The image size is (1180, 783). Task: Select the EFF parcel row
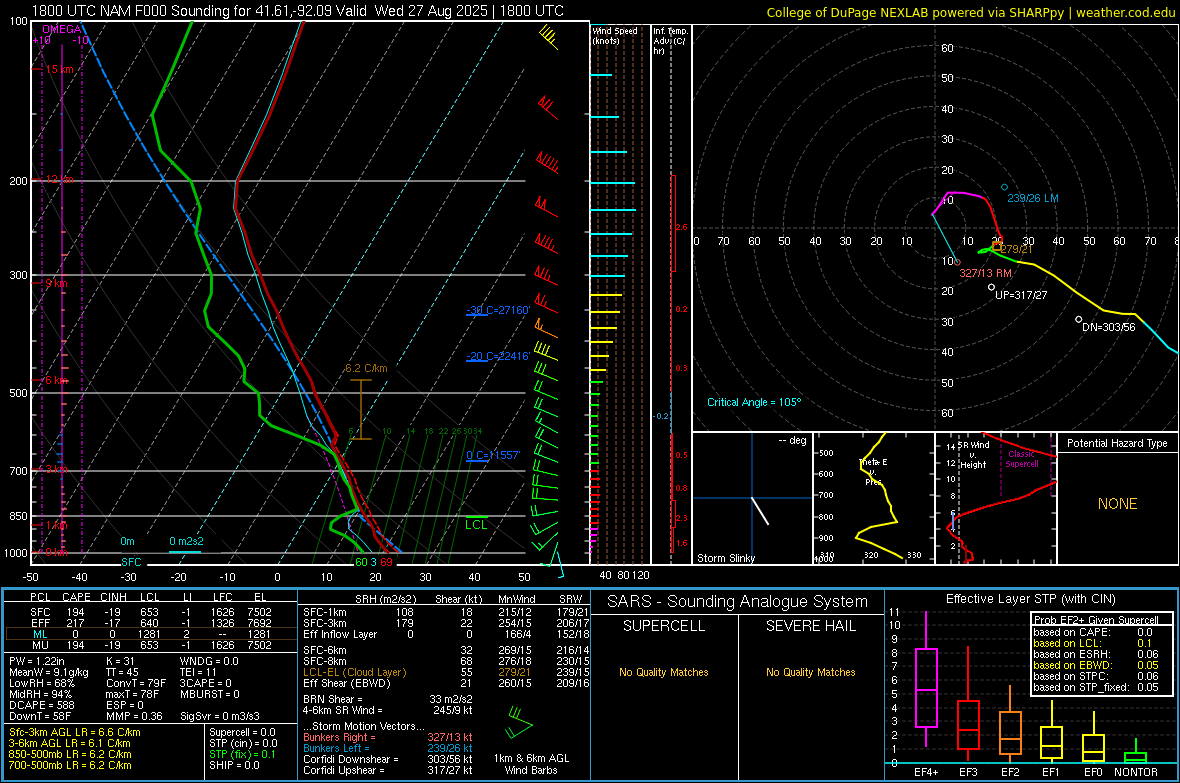(x=151, y=623)
